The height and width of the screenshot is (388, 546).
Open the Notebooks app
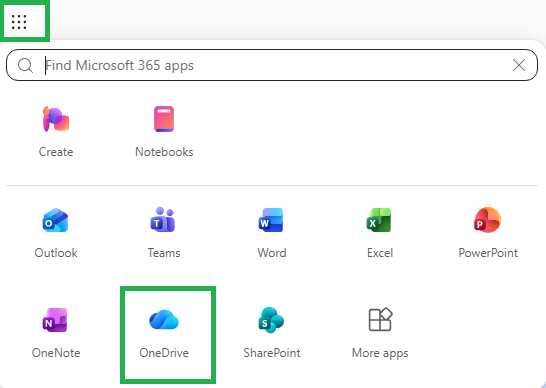click(x=164, y=132)
